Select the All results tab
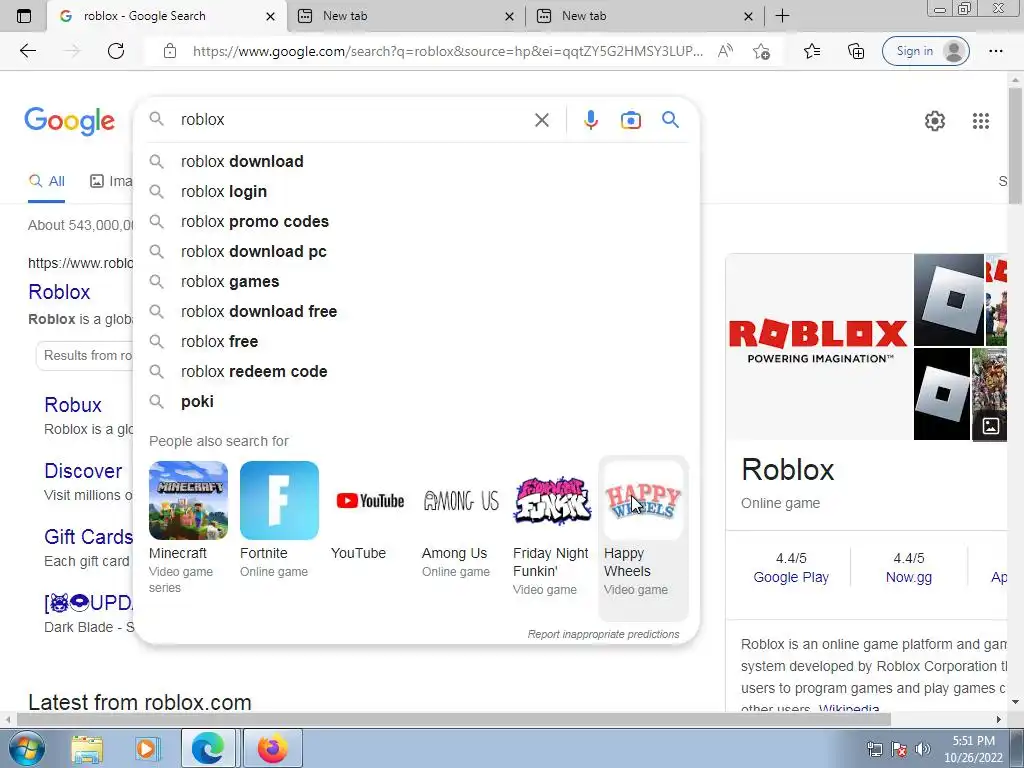The width and height of the screenshot is (1024, 768). (46, 182)
